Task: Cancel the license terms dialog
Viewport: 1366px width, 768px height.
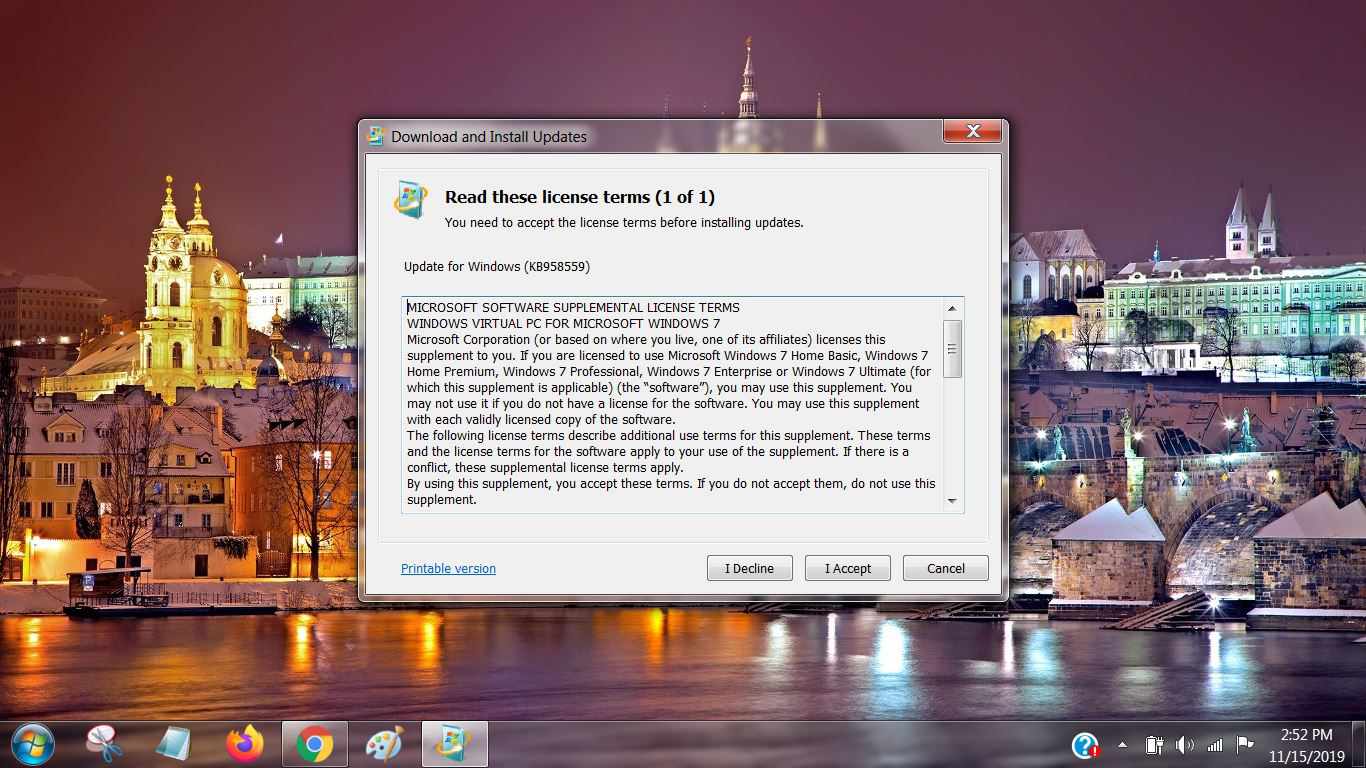Action: pos(945,568)
